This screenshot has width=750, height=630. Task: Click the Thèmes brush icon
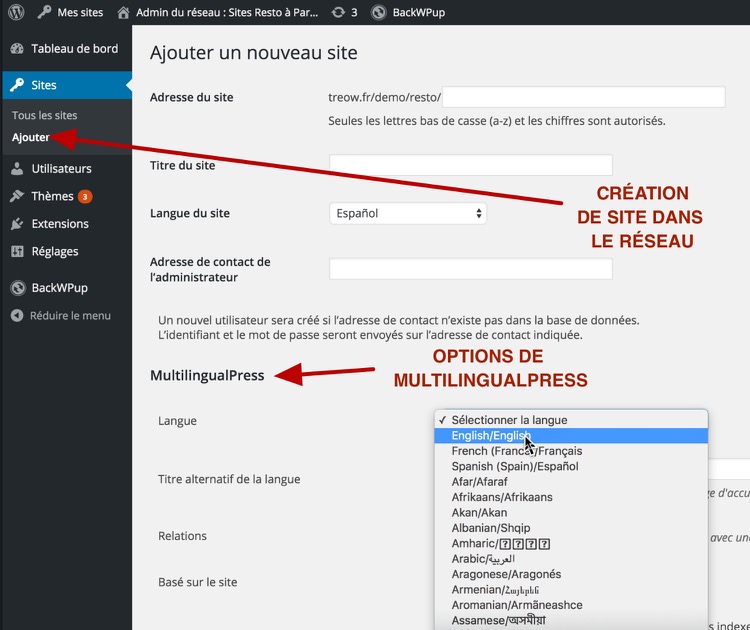(x=17, y=196)
